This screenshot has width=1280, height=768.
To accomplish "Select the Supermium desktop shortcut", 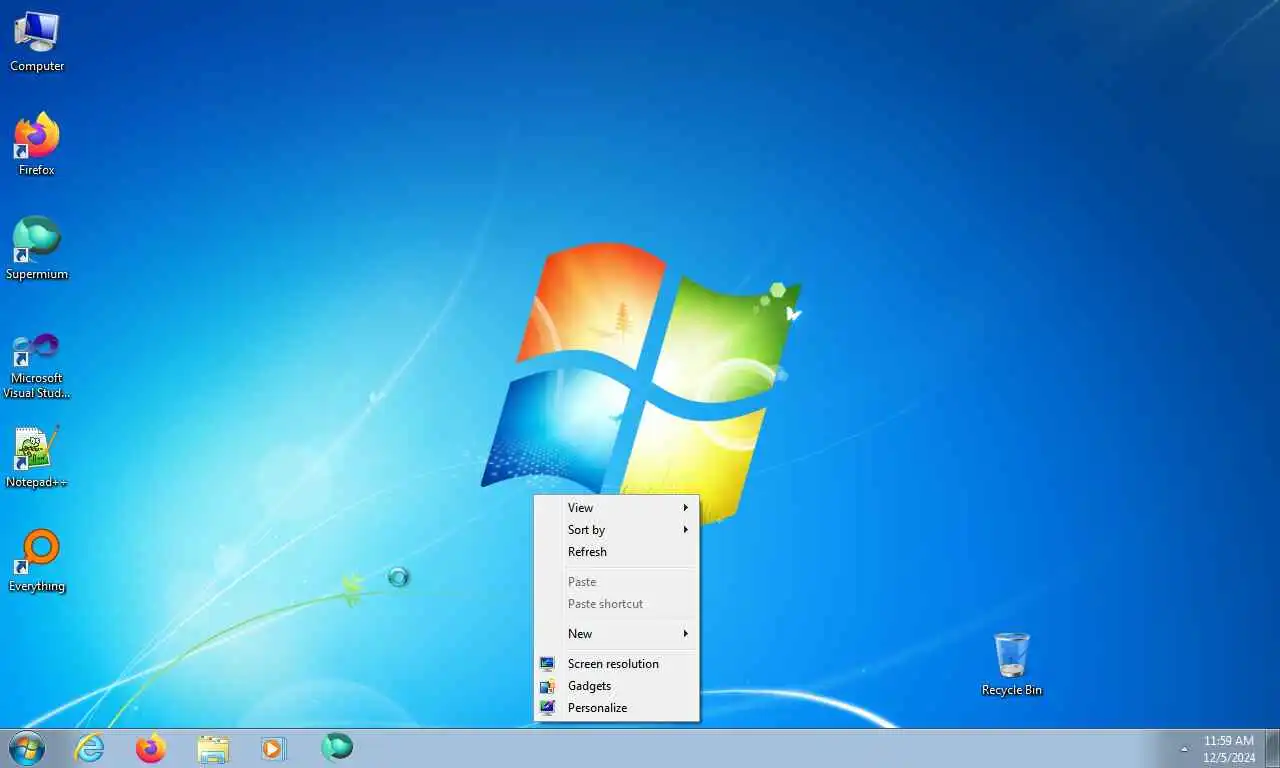I will click(x=37, y=249).
